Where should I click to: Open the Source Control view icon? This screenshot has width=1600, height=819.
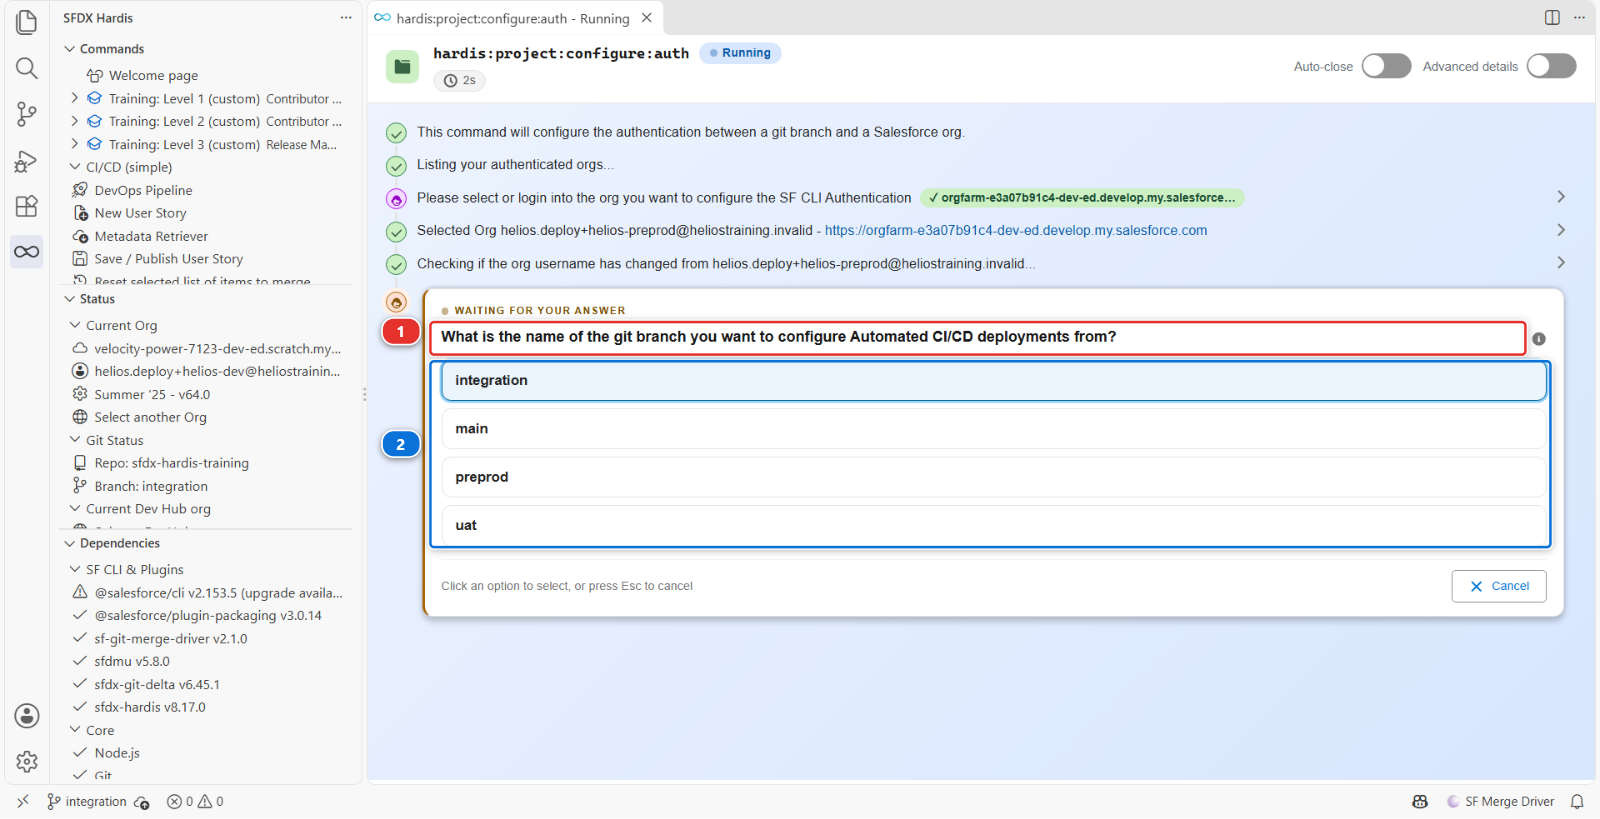click(x=27, y=114)
